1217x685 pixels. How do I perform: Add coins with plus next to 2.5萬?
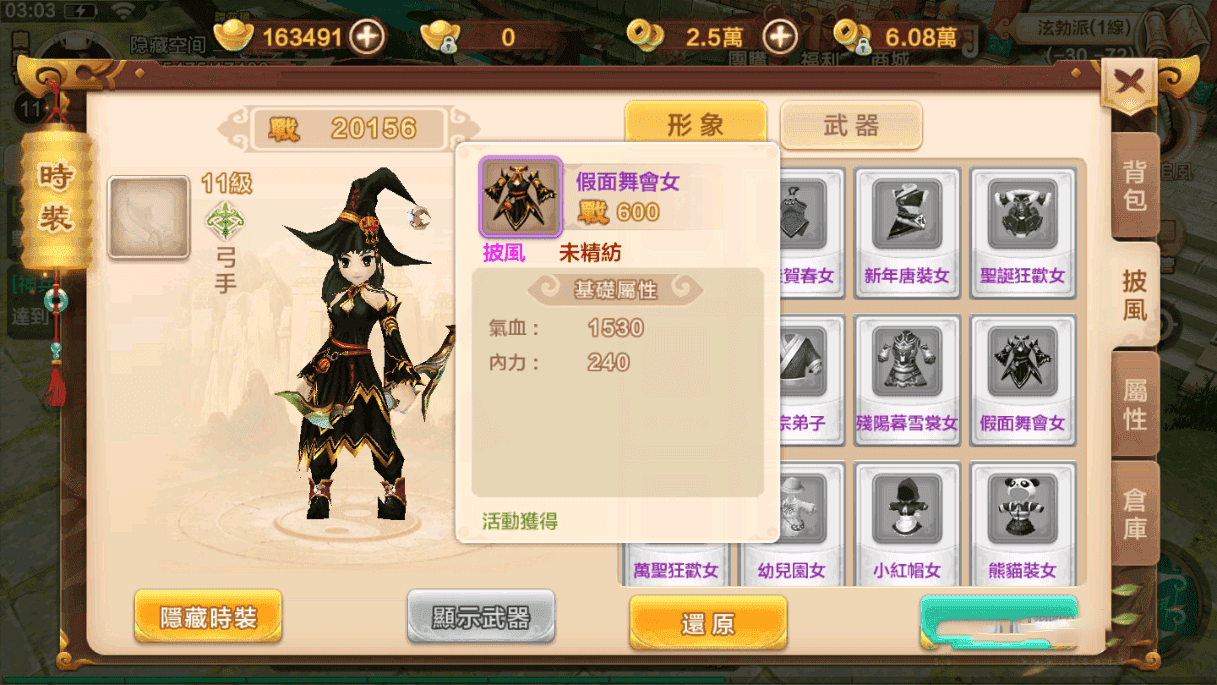coord(780,38)
